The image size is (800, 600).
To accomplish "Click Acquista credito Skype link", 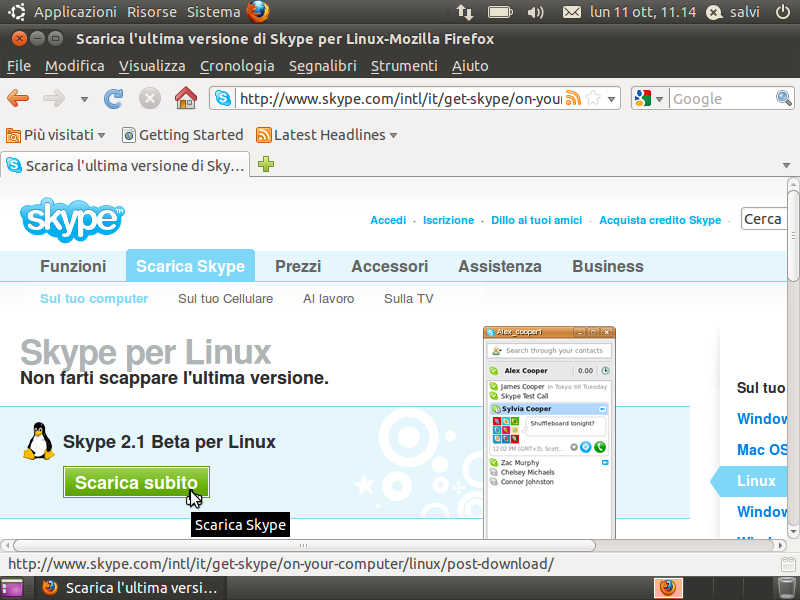I will click(660, 220).
